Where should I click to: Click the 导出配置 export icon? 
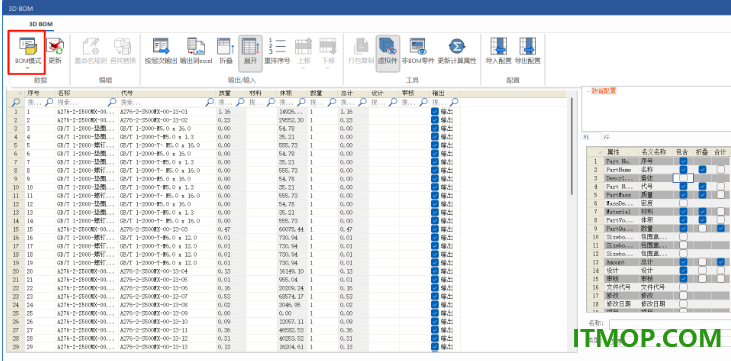tap(527, 47)
